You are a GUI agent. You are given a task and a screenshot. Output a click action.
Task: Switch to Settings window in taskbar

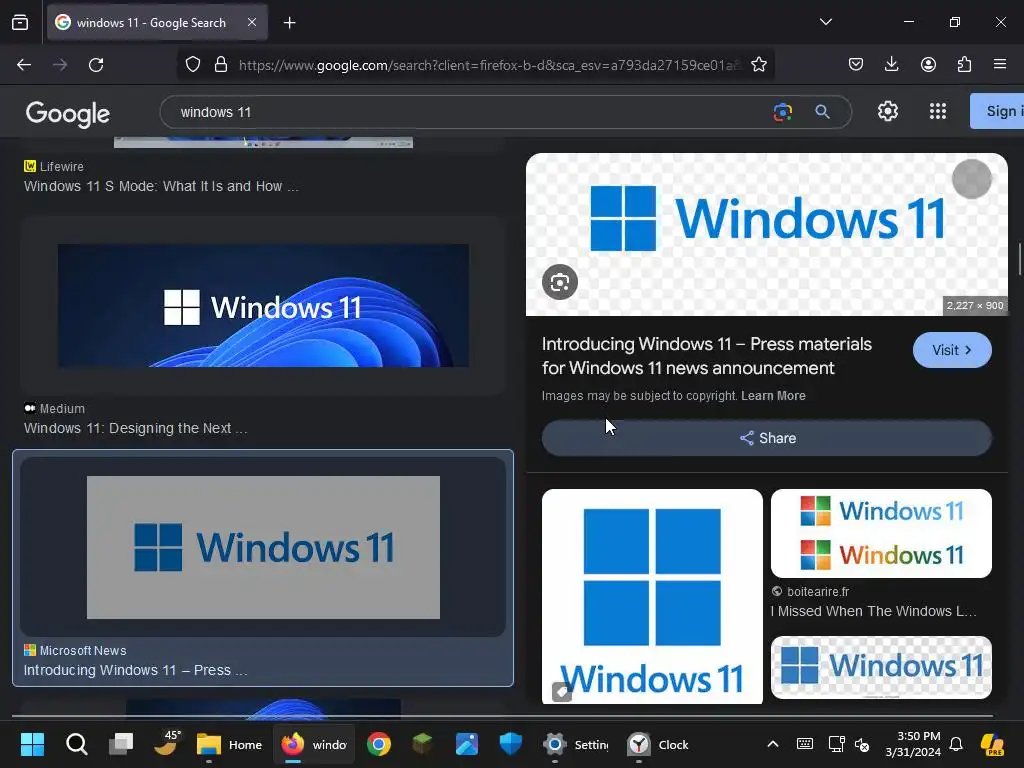575,744
